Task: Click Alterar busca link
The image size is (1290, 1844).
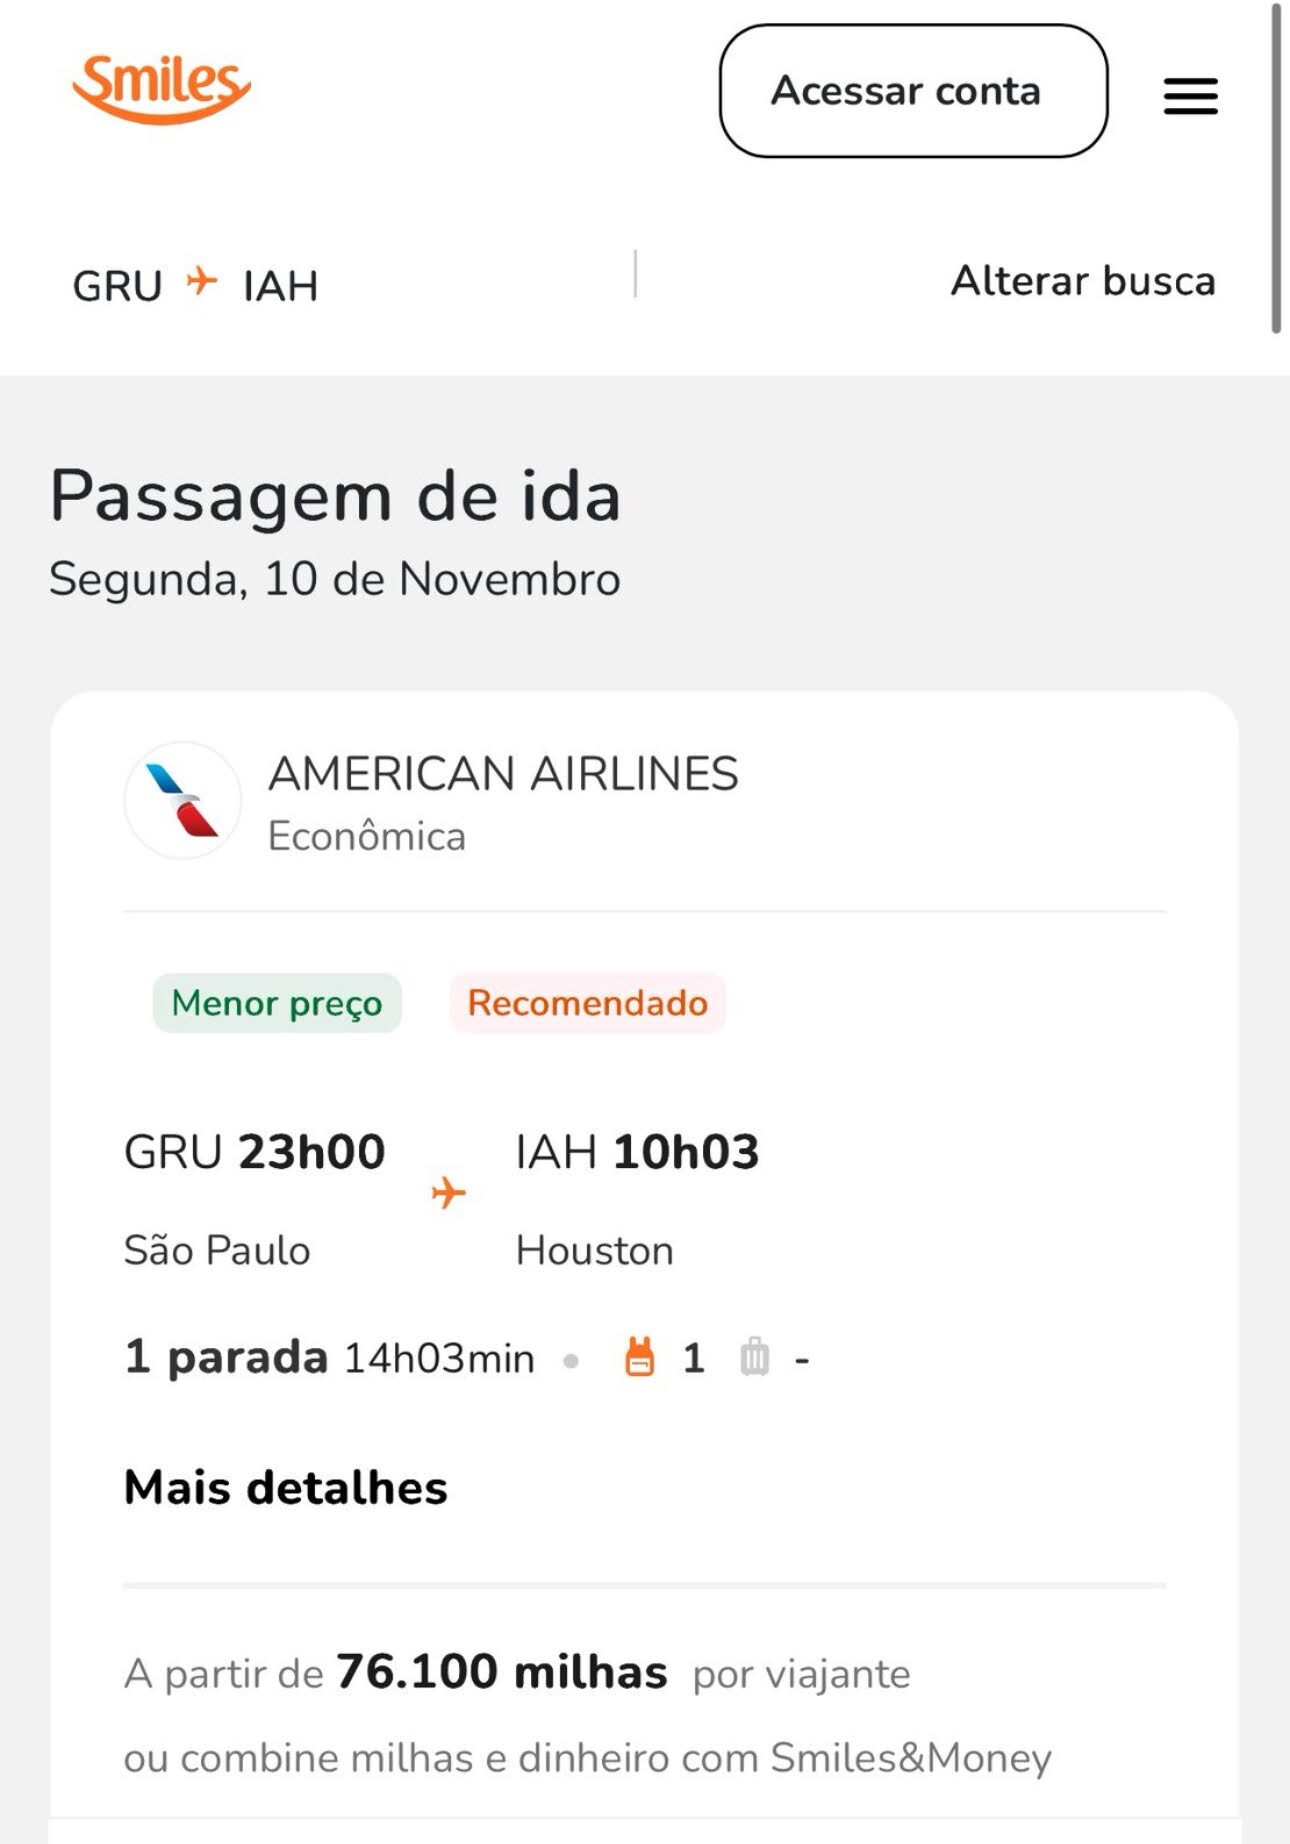Action: (x=1083, y=281)
